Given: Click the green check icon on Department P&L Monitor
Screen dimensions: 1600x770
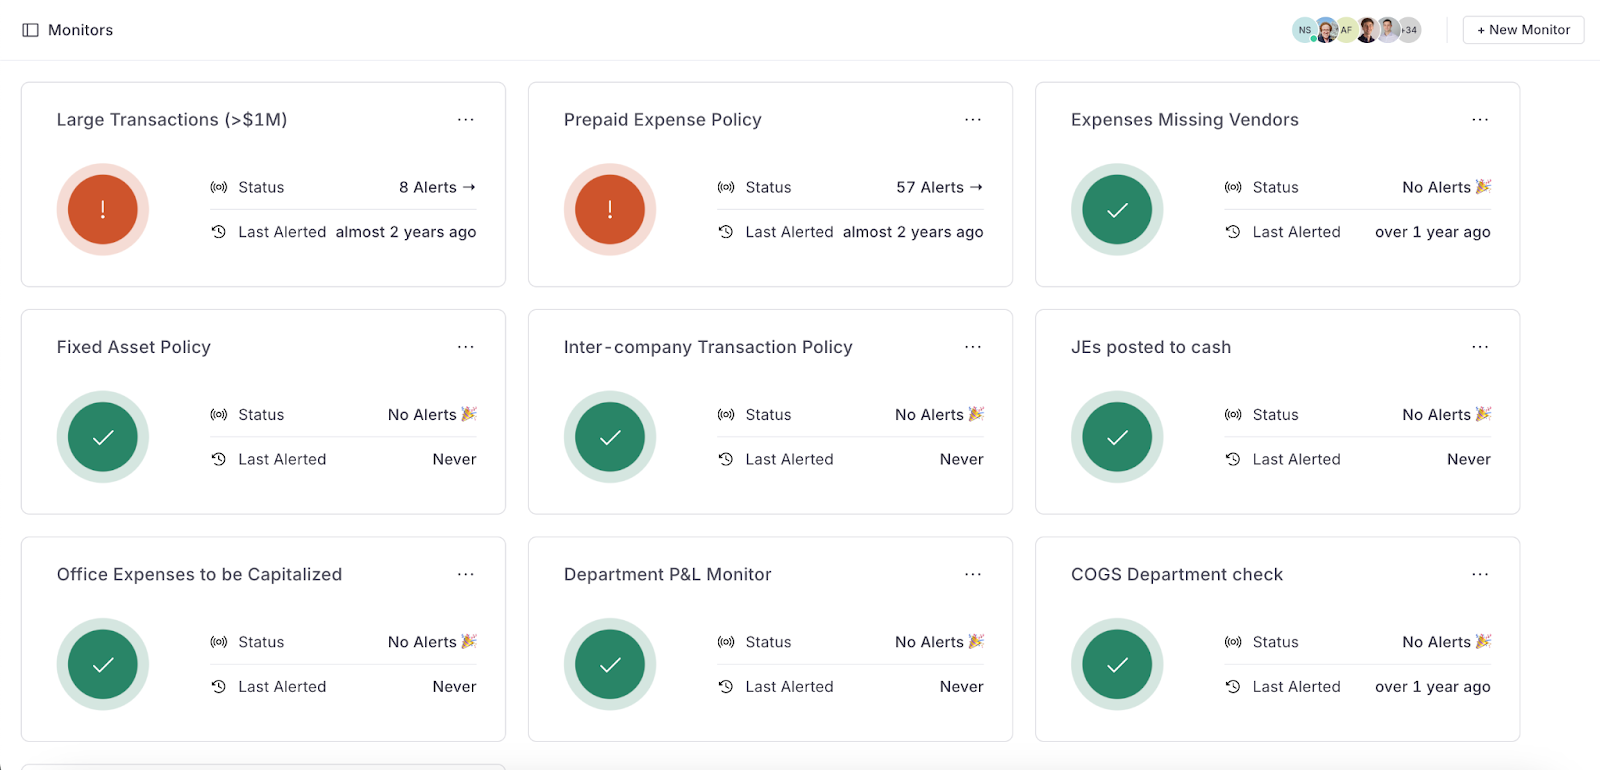Looking at the screenshot, I should [x=610, y=664].
